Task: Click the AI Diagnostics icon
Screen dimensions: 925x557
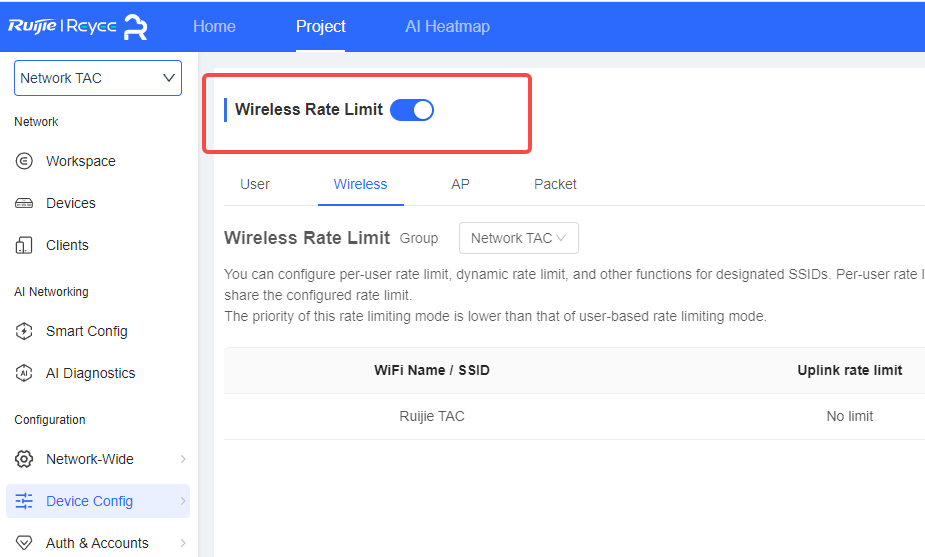Action: (25, 373)
